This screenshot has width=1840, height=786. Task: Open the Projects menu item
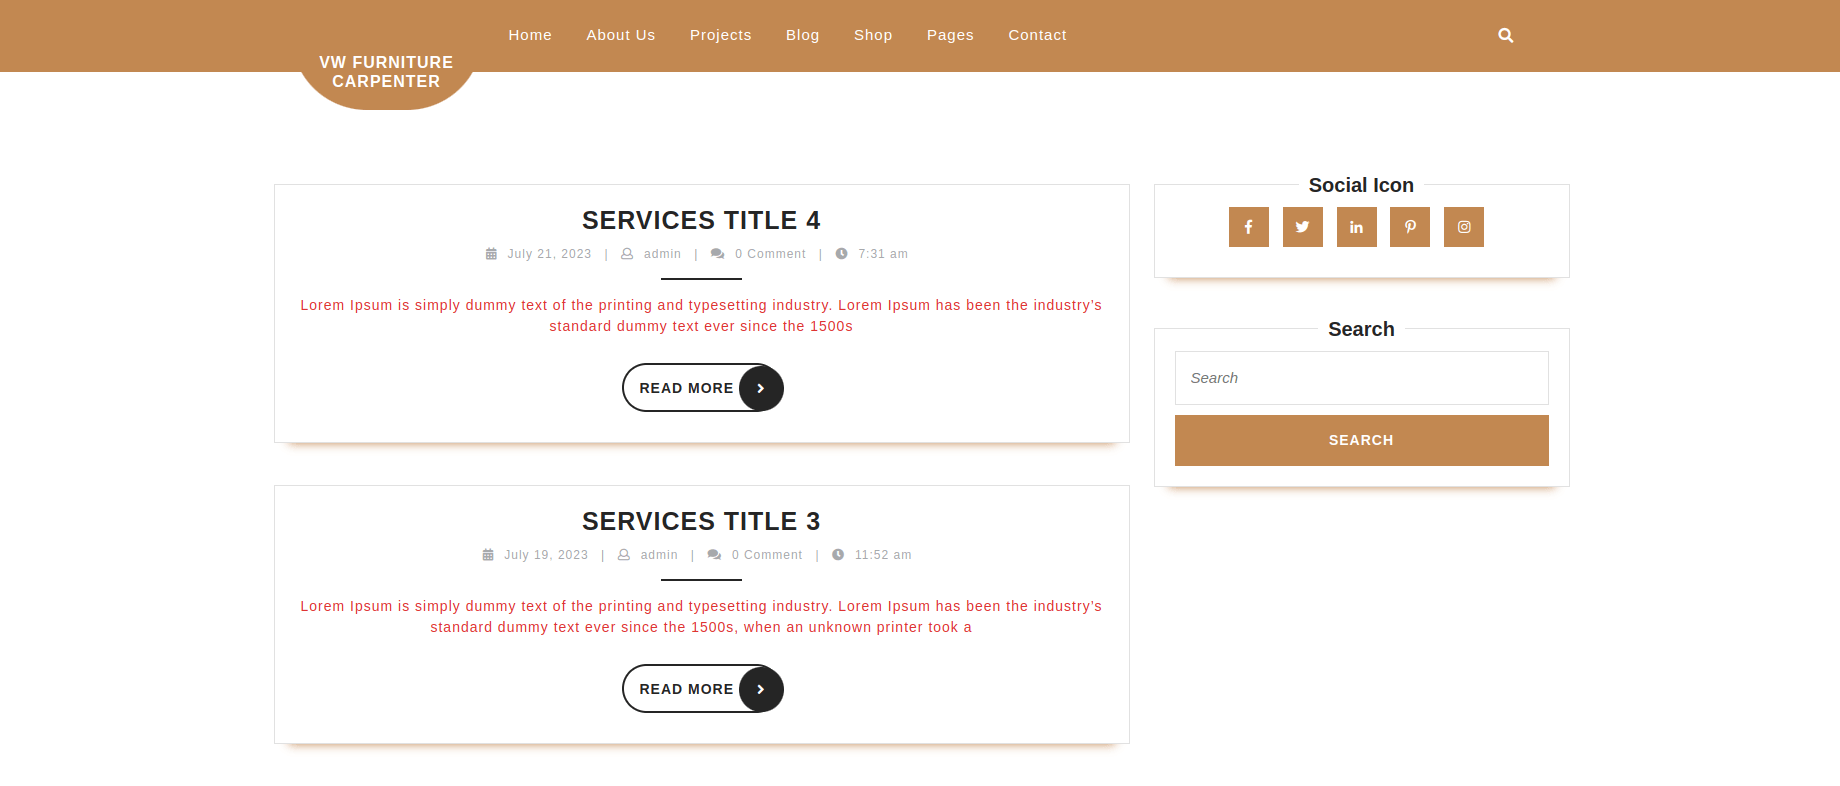(720, 35)
